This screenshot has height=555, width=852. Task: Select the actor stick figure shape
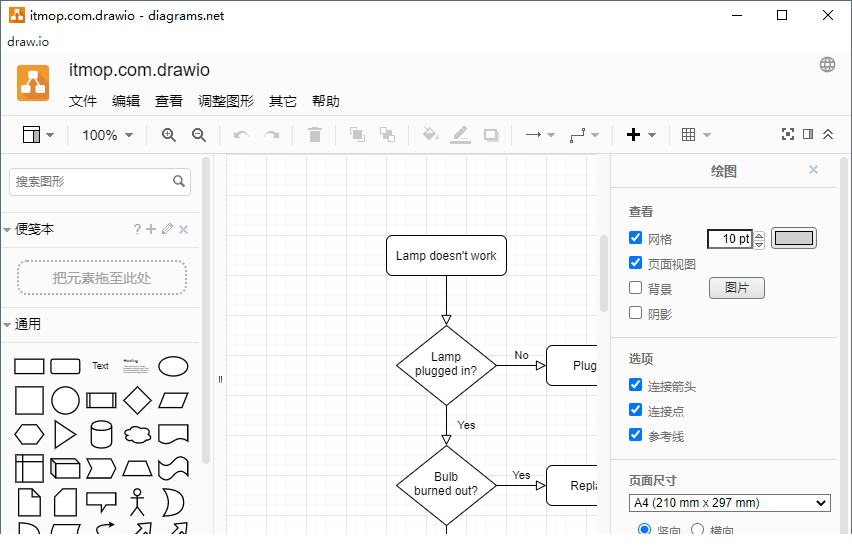point(137,501)
